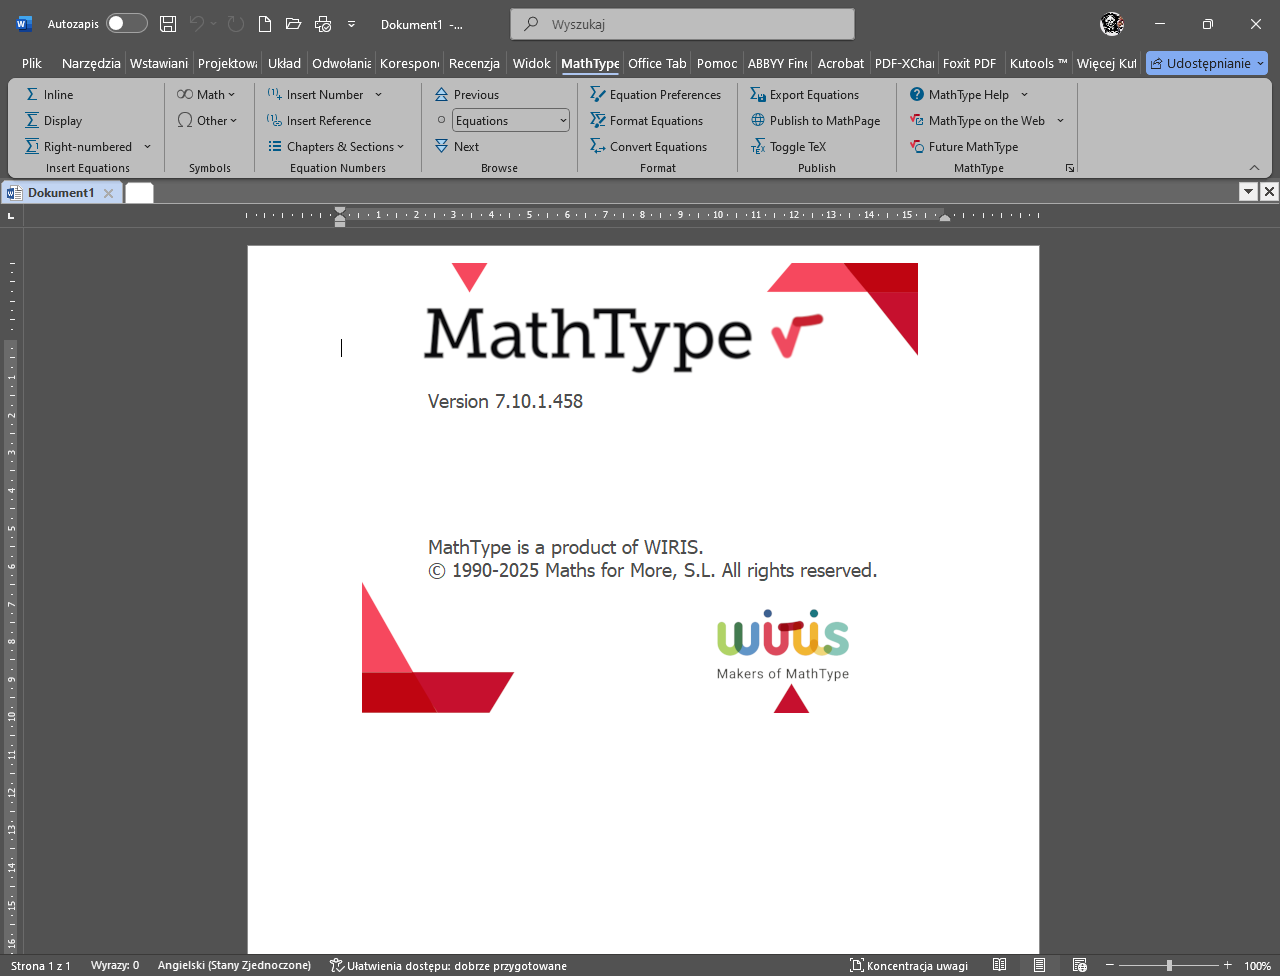Open the Math symbols dropdown
1280x976 pixels.
[x=206, y=94]
